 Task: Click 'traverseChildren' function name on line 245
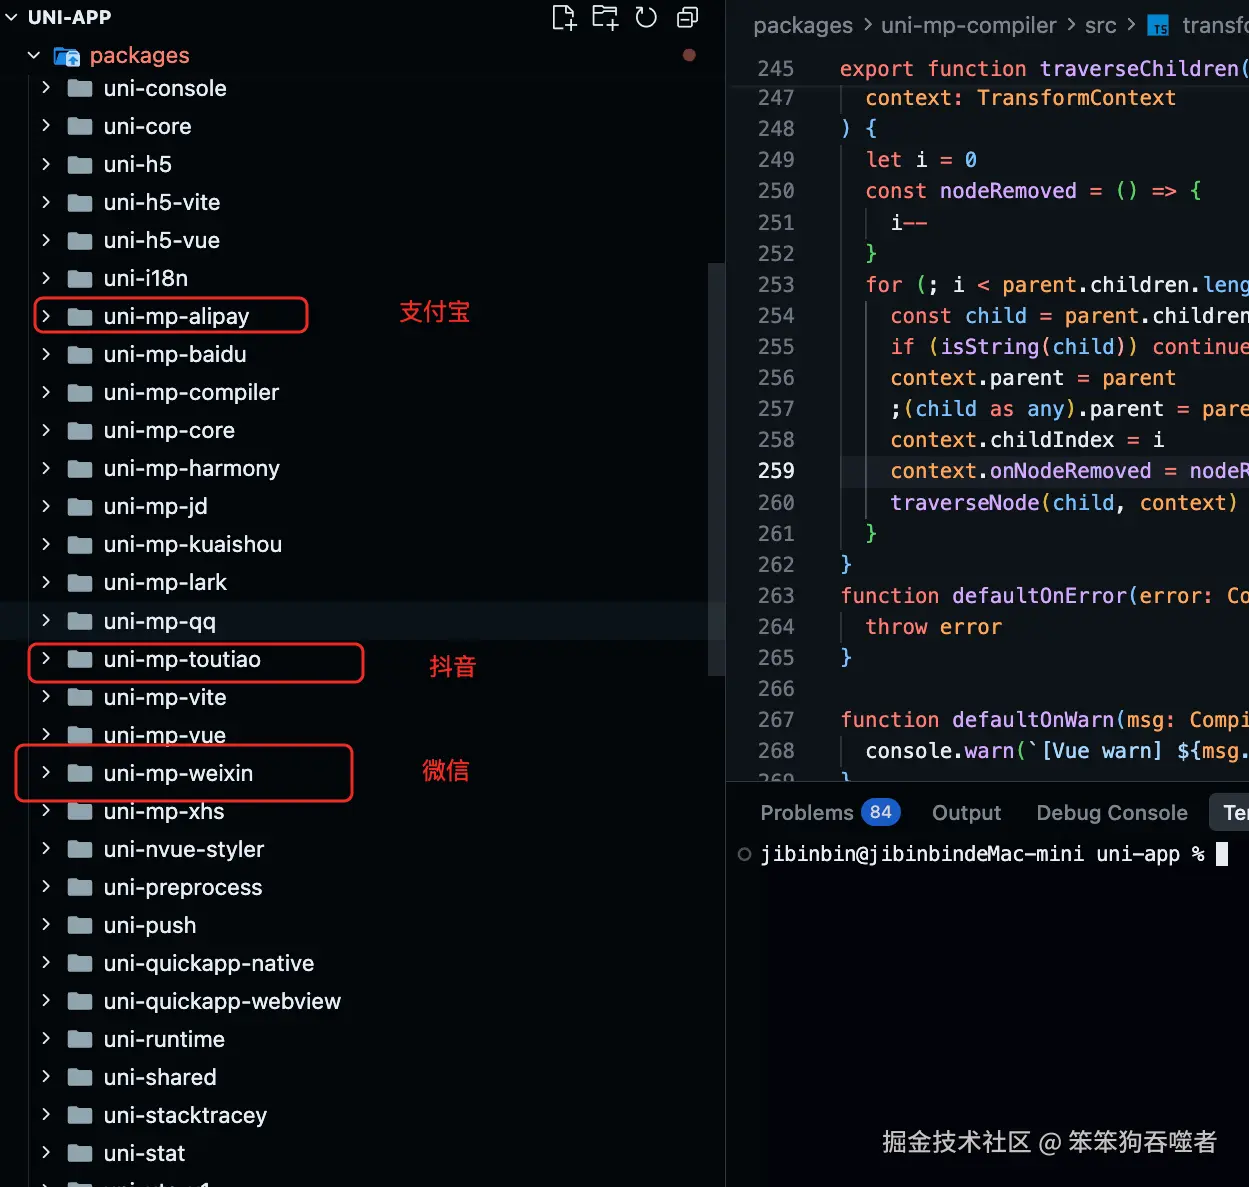point(1139,69)
